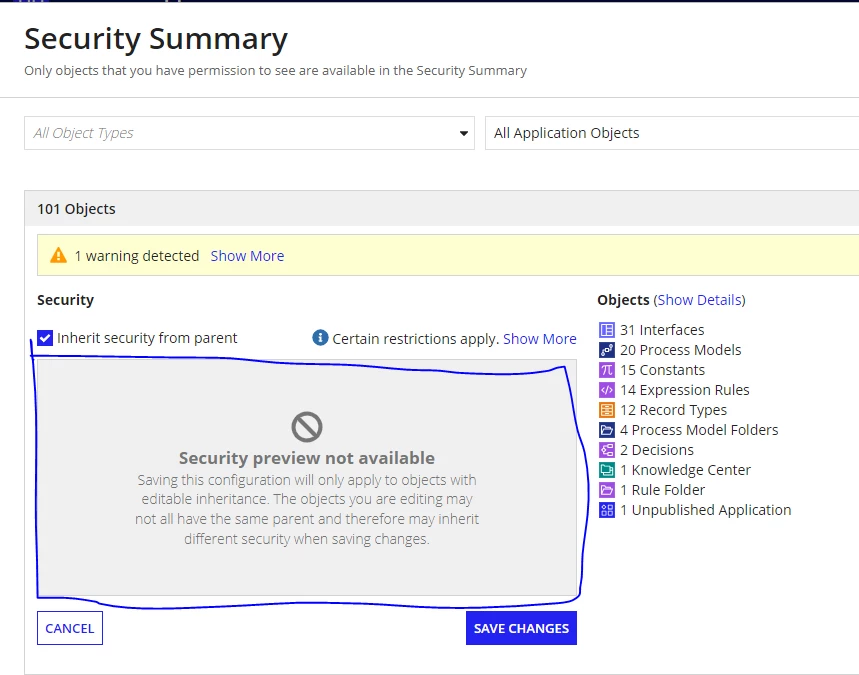The width and height of the screenshot is (859, 675).
Task: Open the All Object Types dropdown
Action: pos(249,133)
